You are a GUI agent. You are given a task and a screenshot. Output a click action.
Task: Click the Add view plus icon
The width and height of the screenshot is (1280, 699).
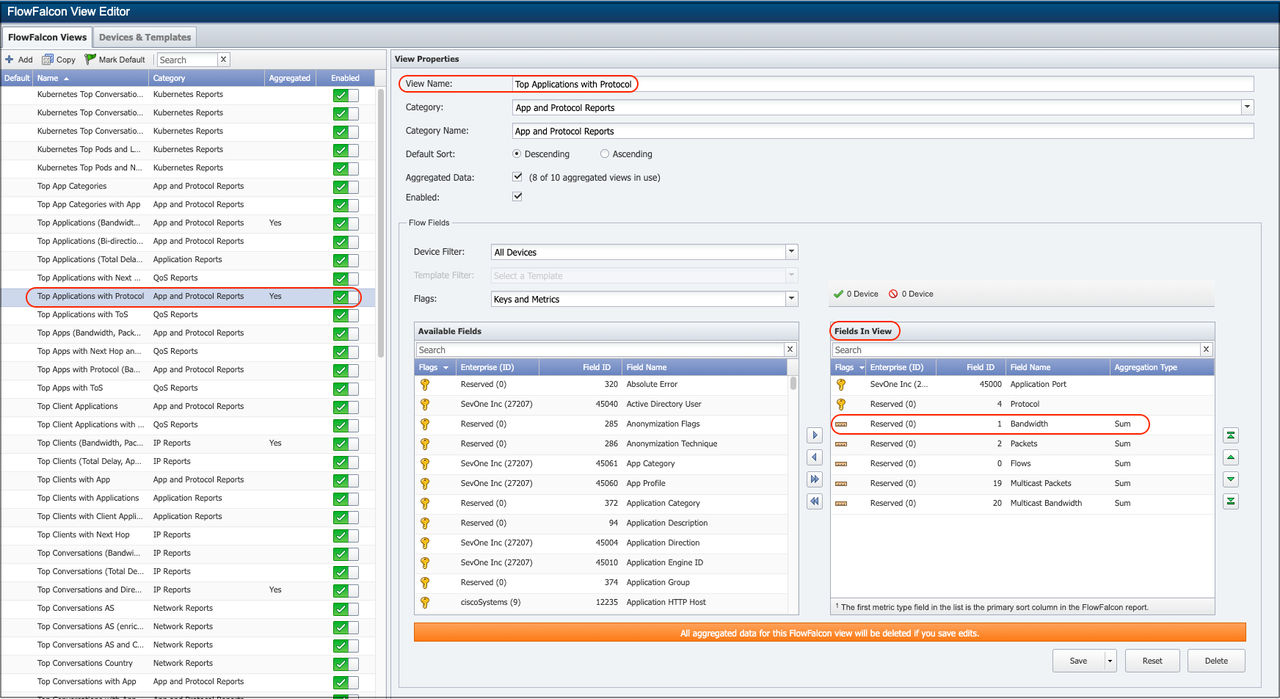pos(9,60)
